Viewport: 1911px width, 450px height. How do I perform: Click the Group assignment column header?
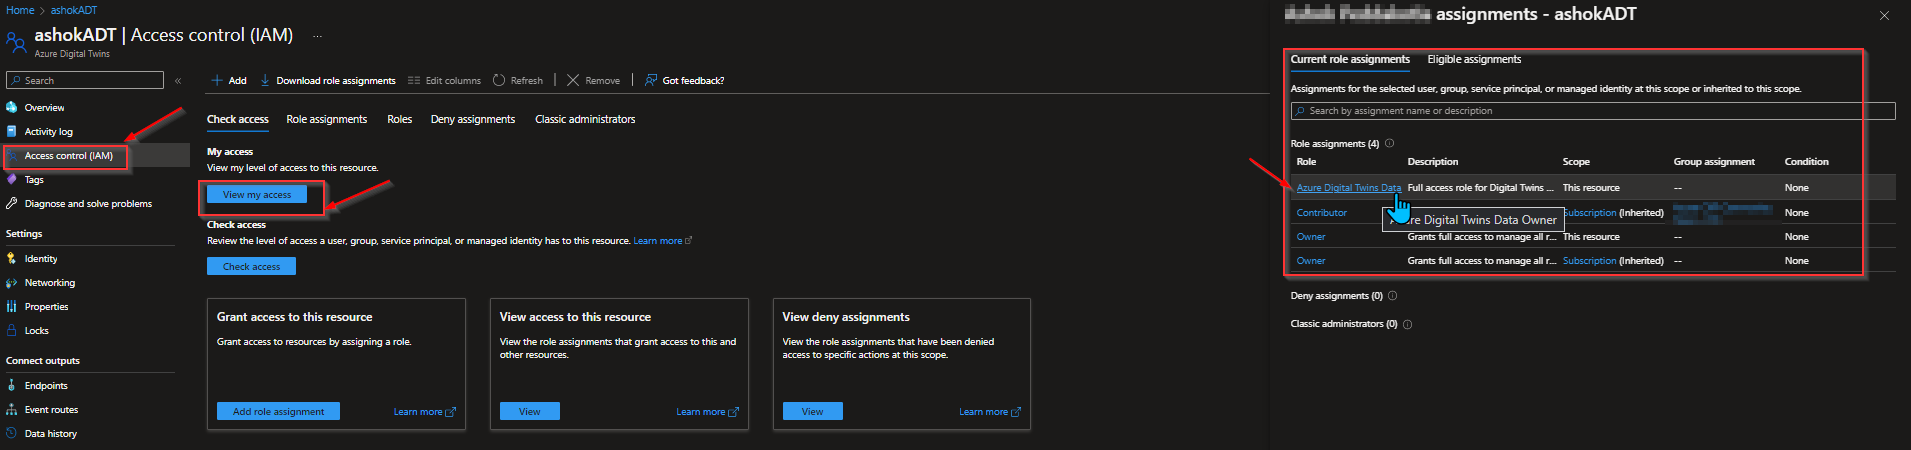point(1714,161)
